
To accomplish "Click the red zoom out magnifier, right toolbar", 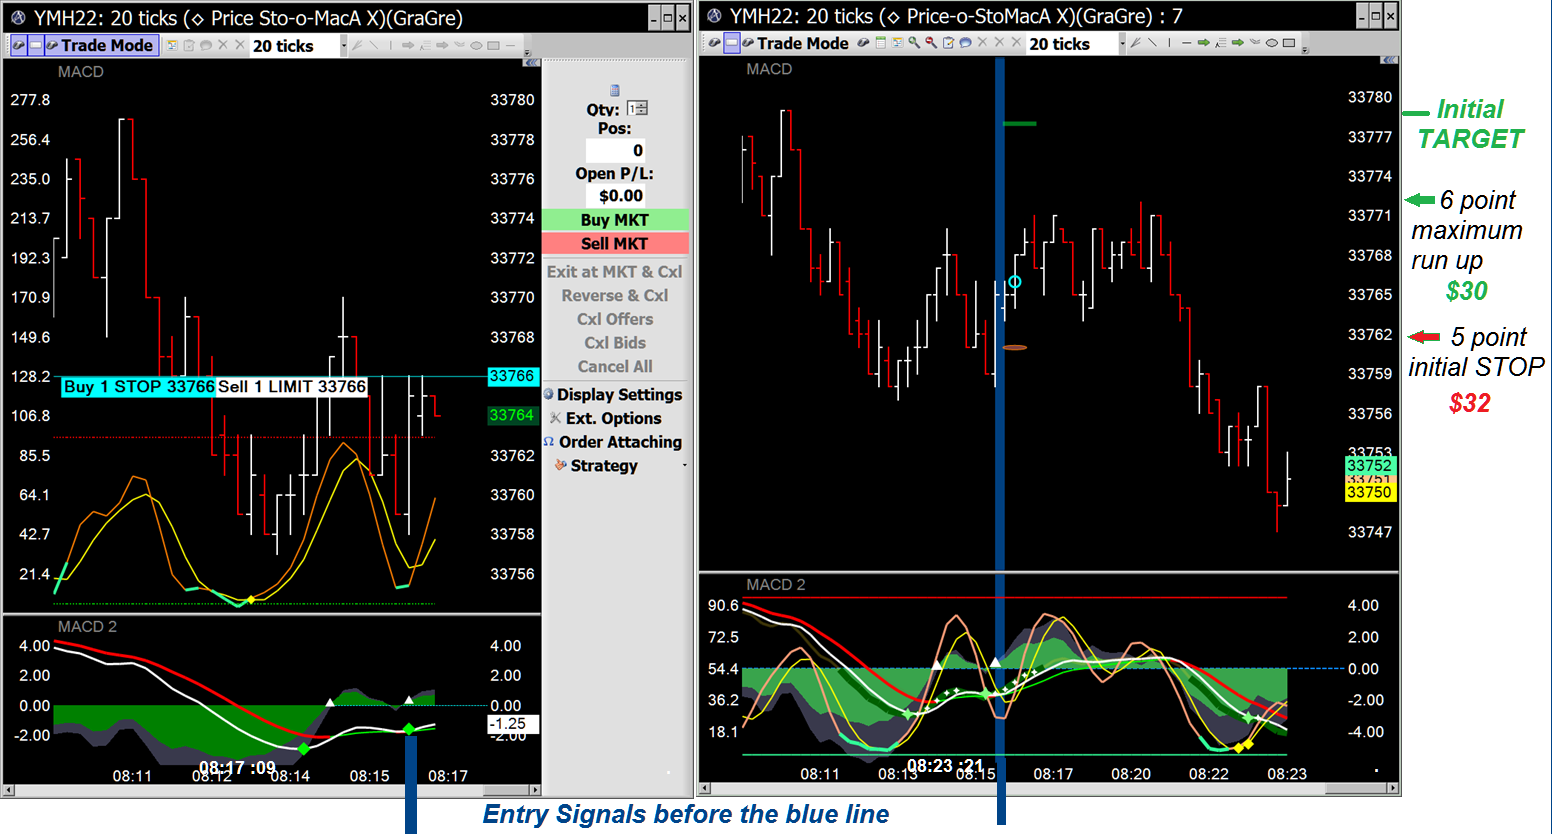I will coord(931,43).
